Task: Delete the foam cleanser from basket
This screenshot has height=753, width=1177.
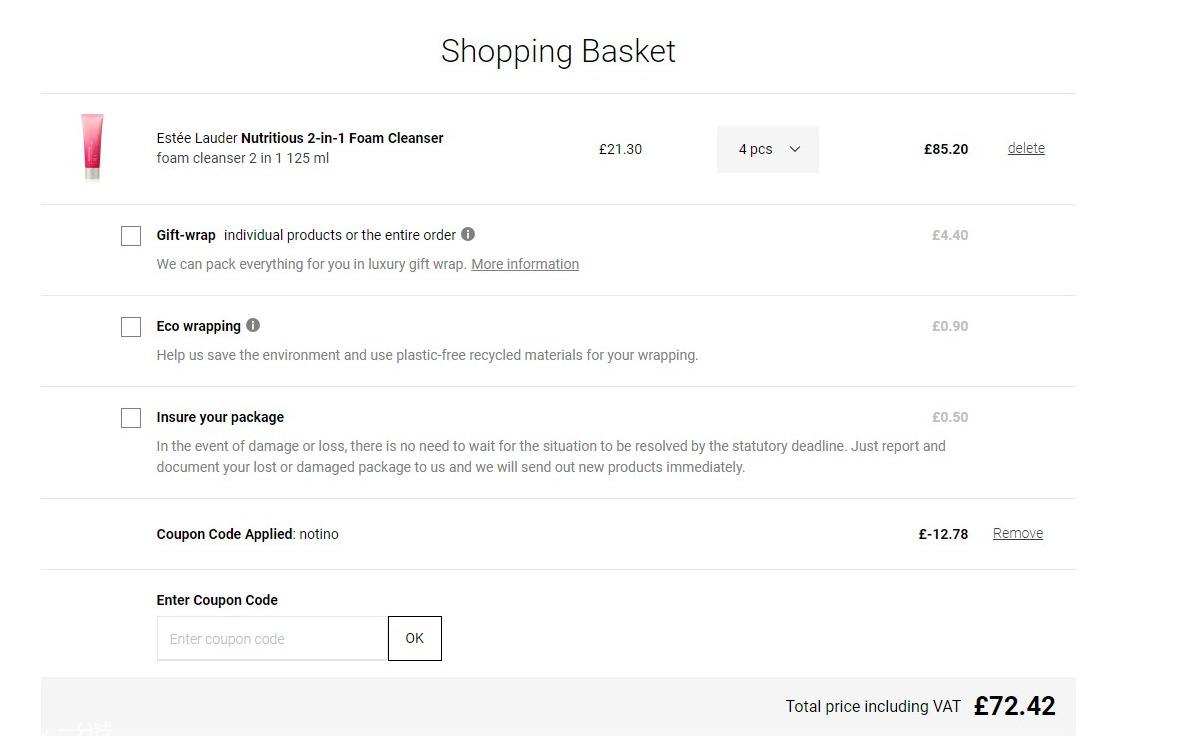Action: pyautogui.click(x=1026, y=149)
